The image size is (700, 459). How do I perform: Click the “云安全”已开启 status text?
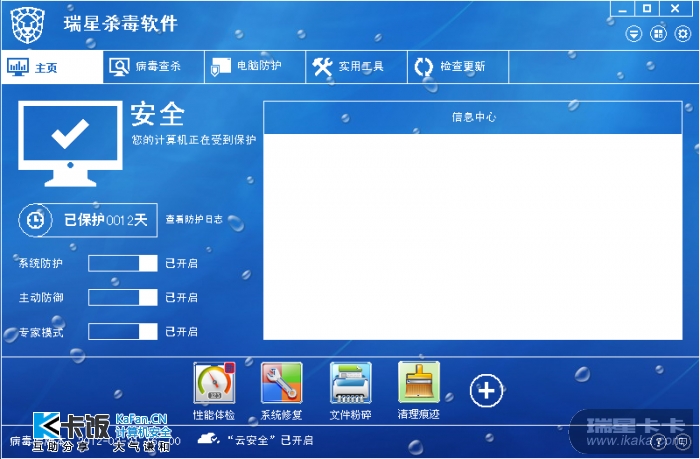click(270, 440)
